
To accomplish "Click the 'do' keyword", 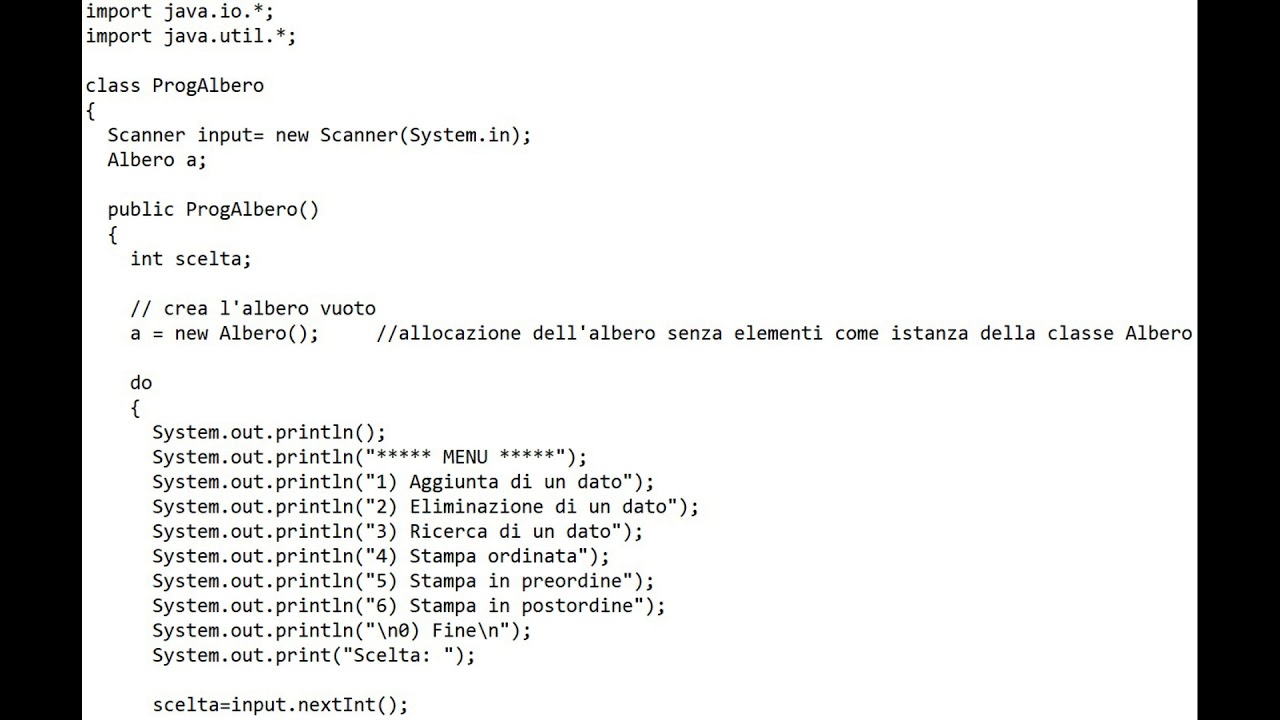I will [x=141, y=382].
